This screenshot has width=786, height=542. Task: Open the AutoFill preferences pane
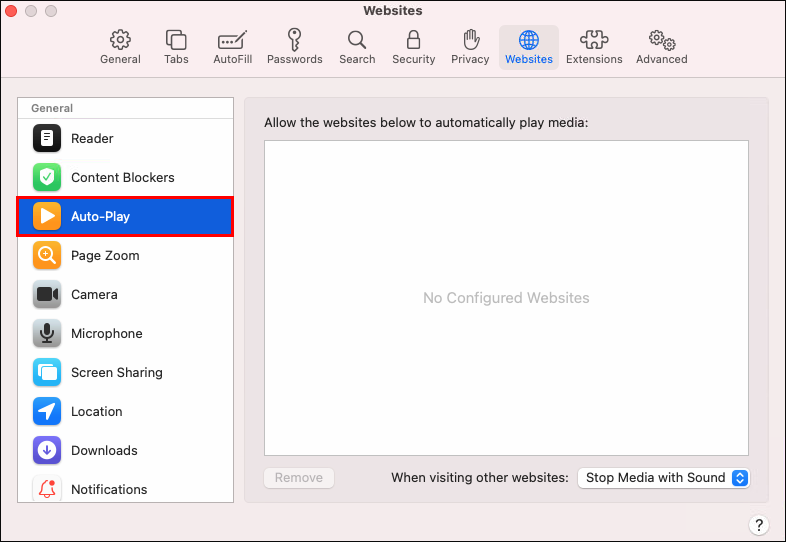233,47
